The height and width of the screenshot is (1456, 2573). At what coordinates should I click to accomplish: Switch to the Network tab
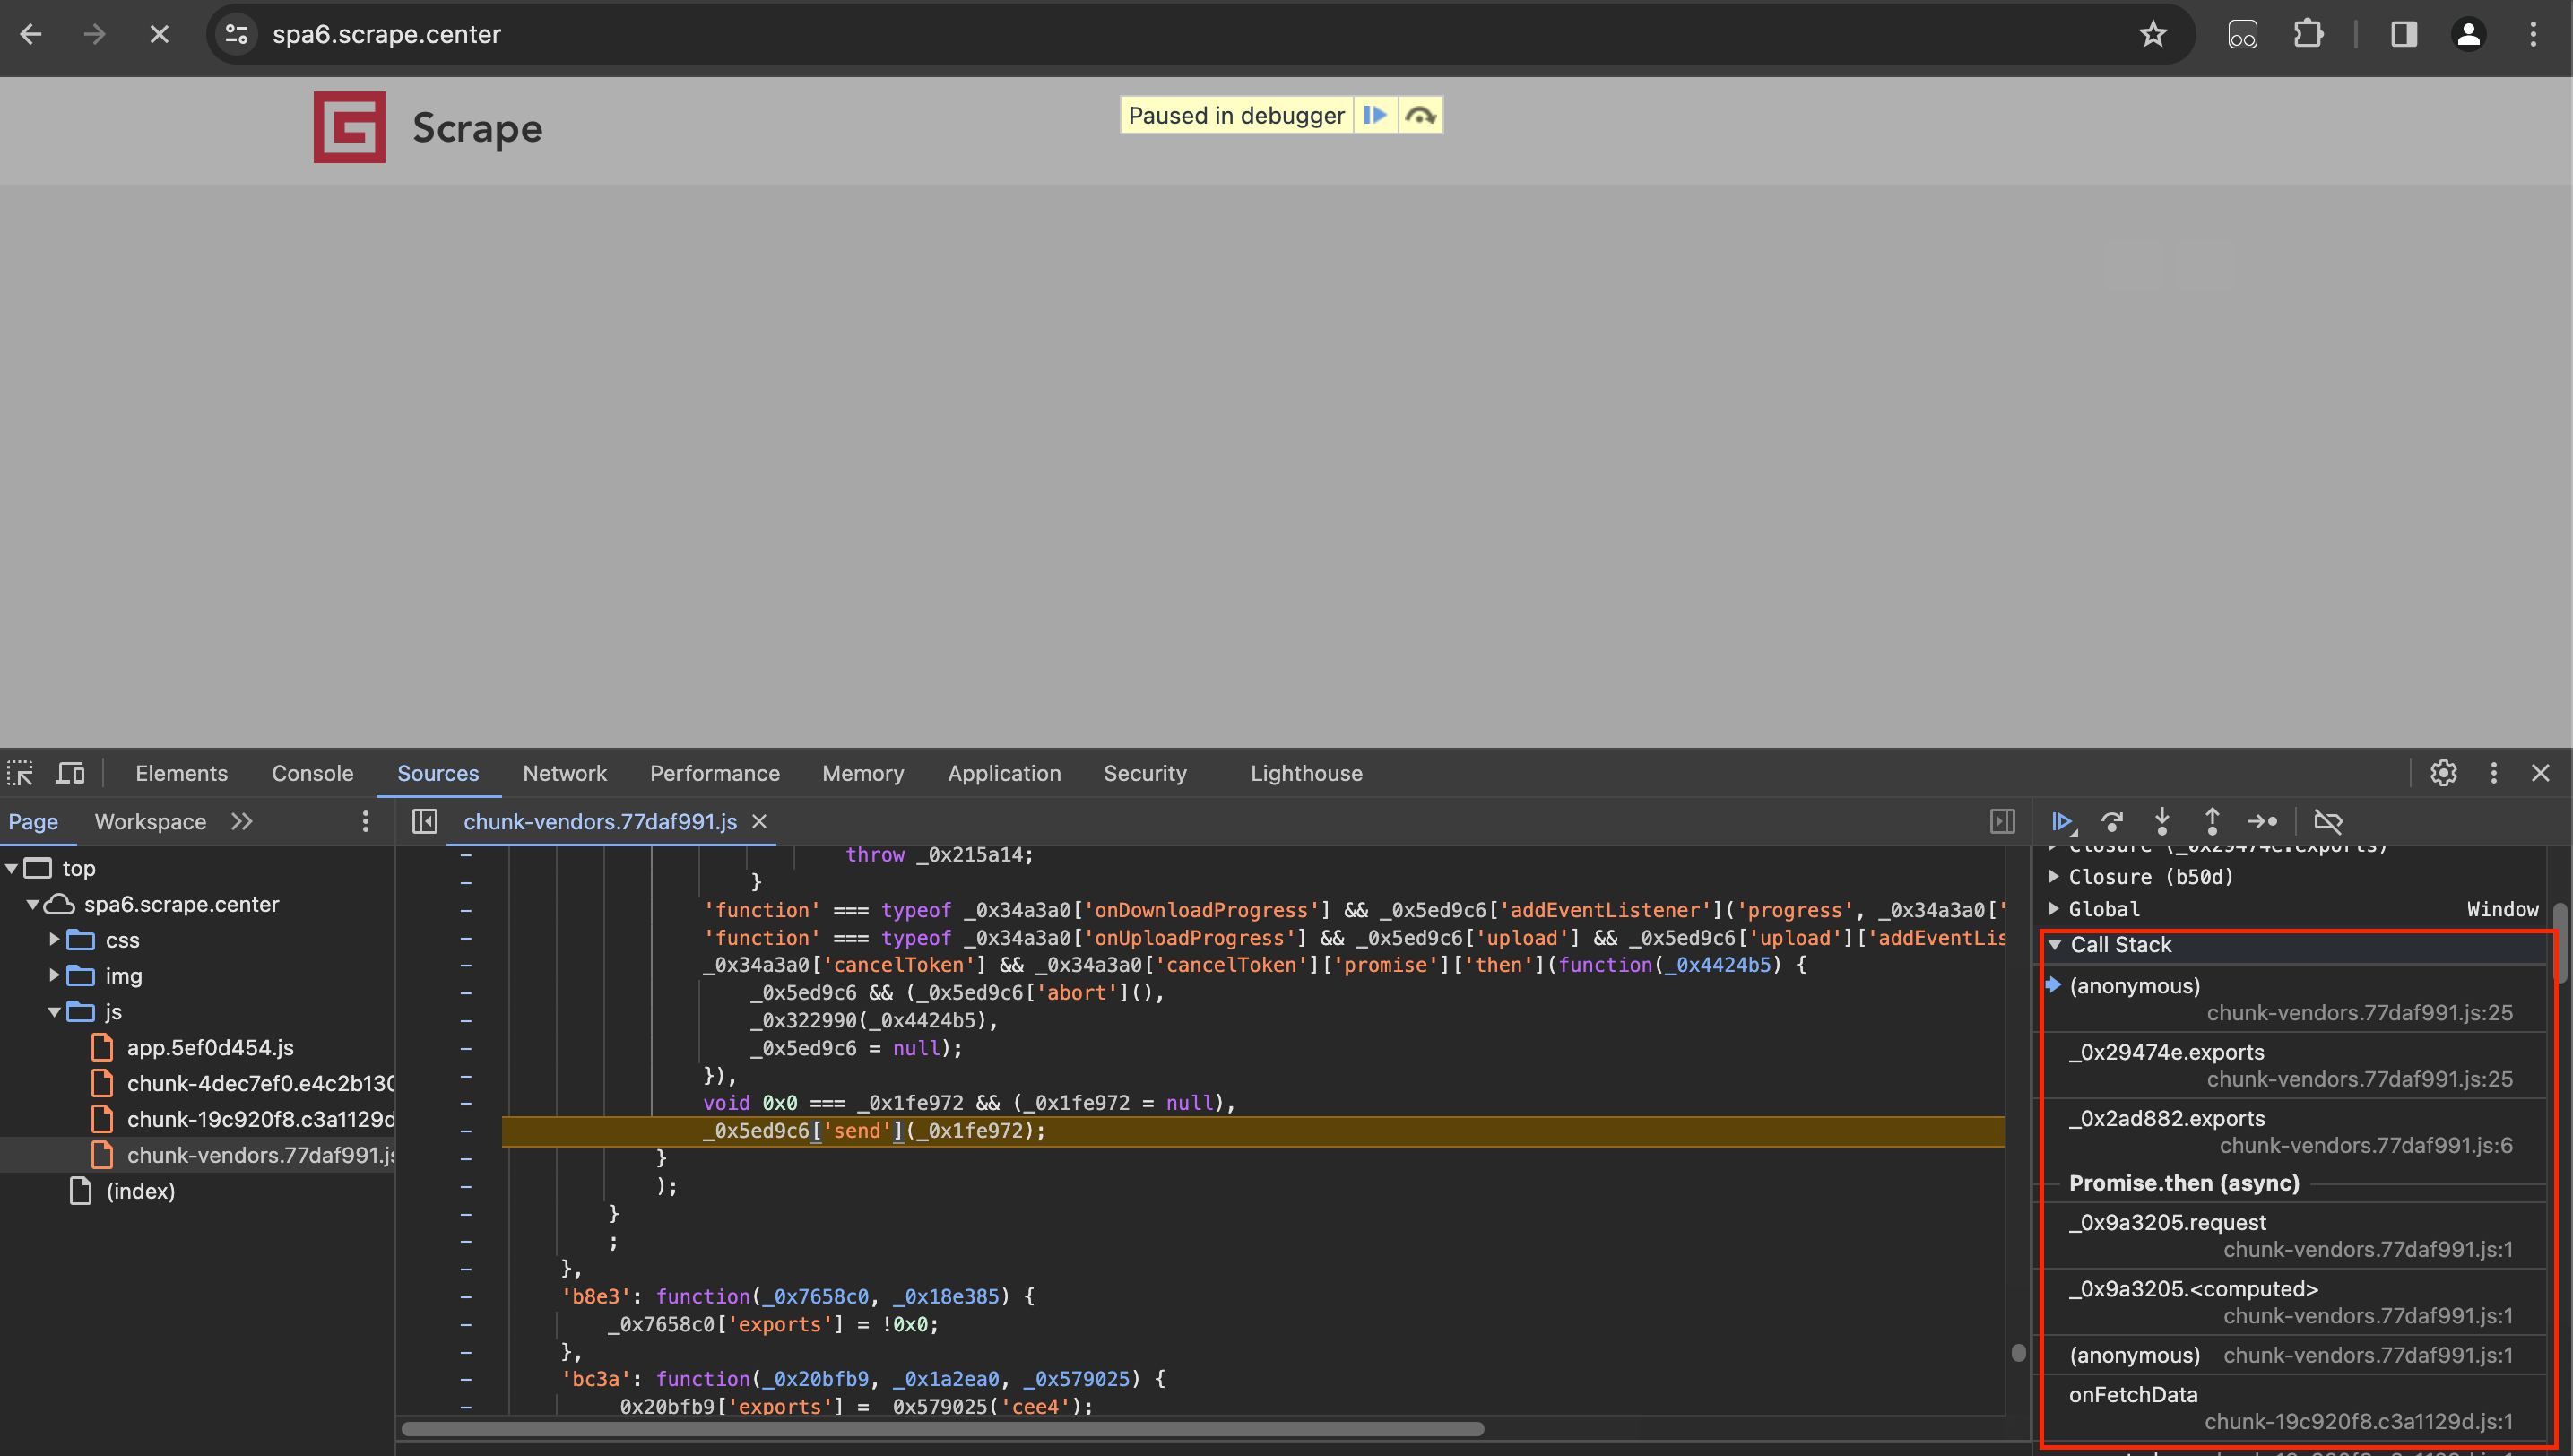(564, 773)
